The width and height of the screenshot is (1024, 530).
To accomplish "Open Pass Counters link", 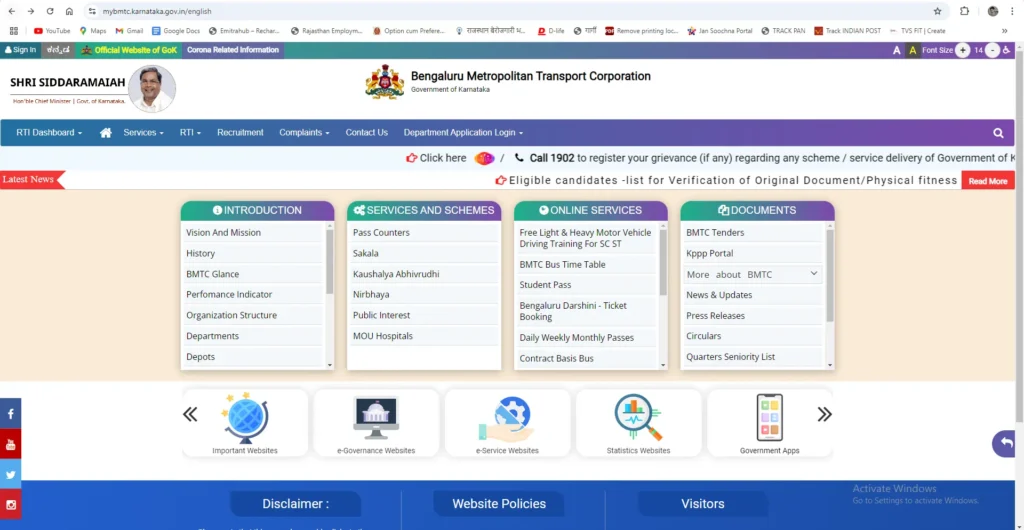I will (381, 232).
